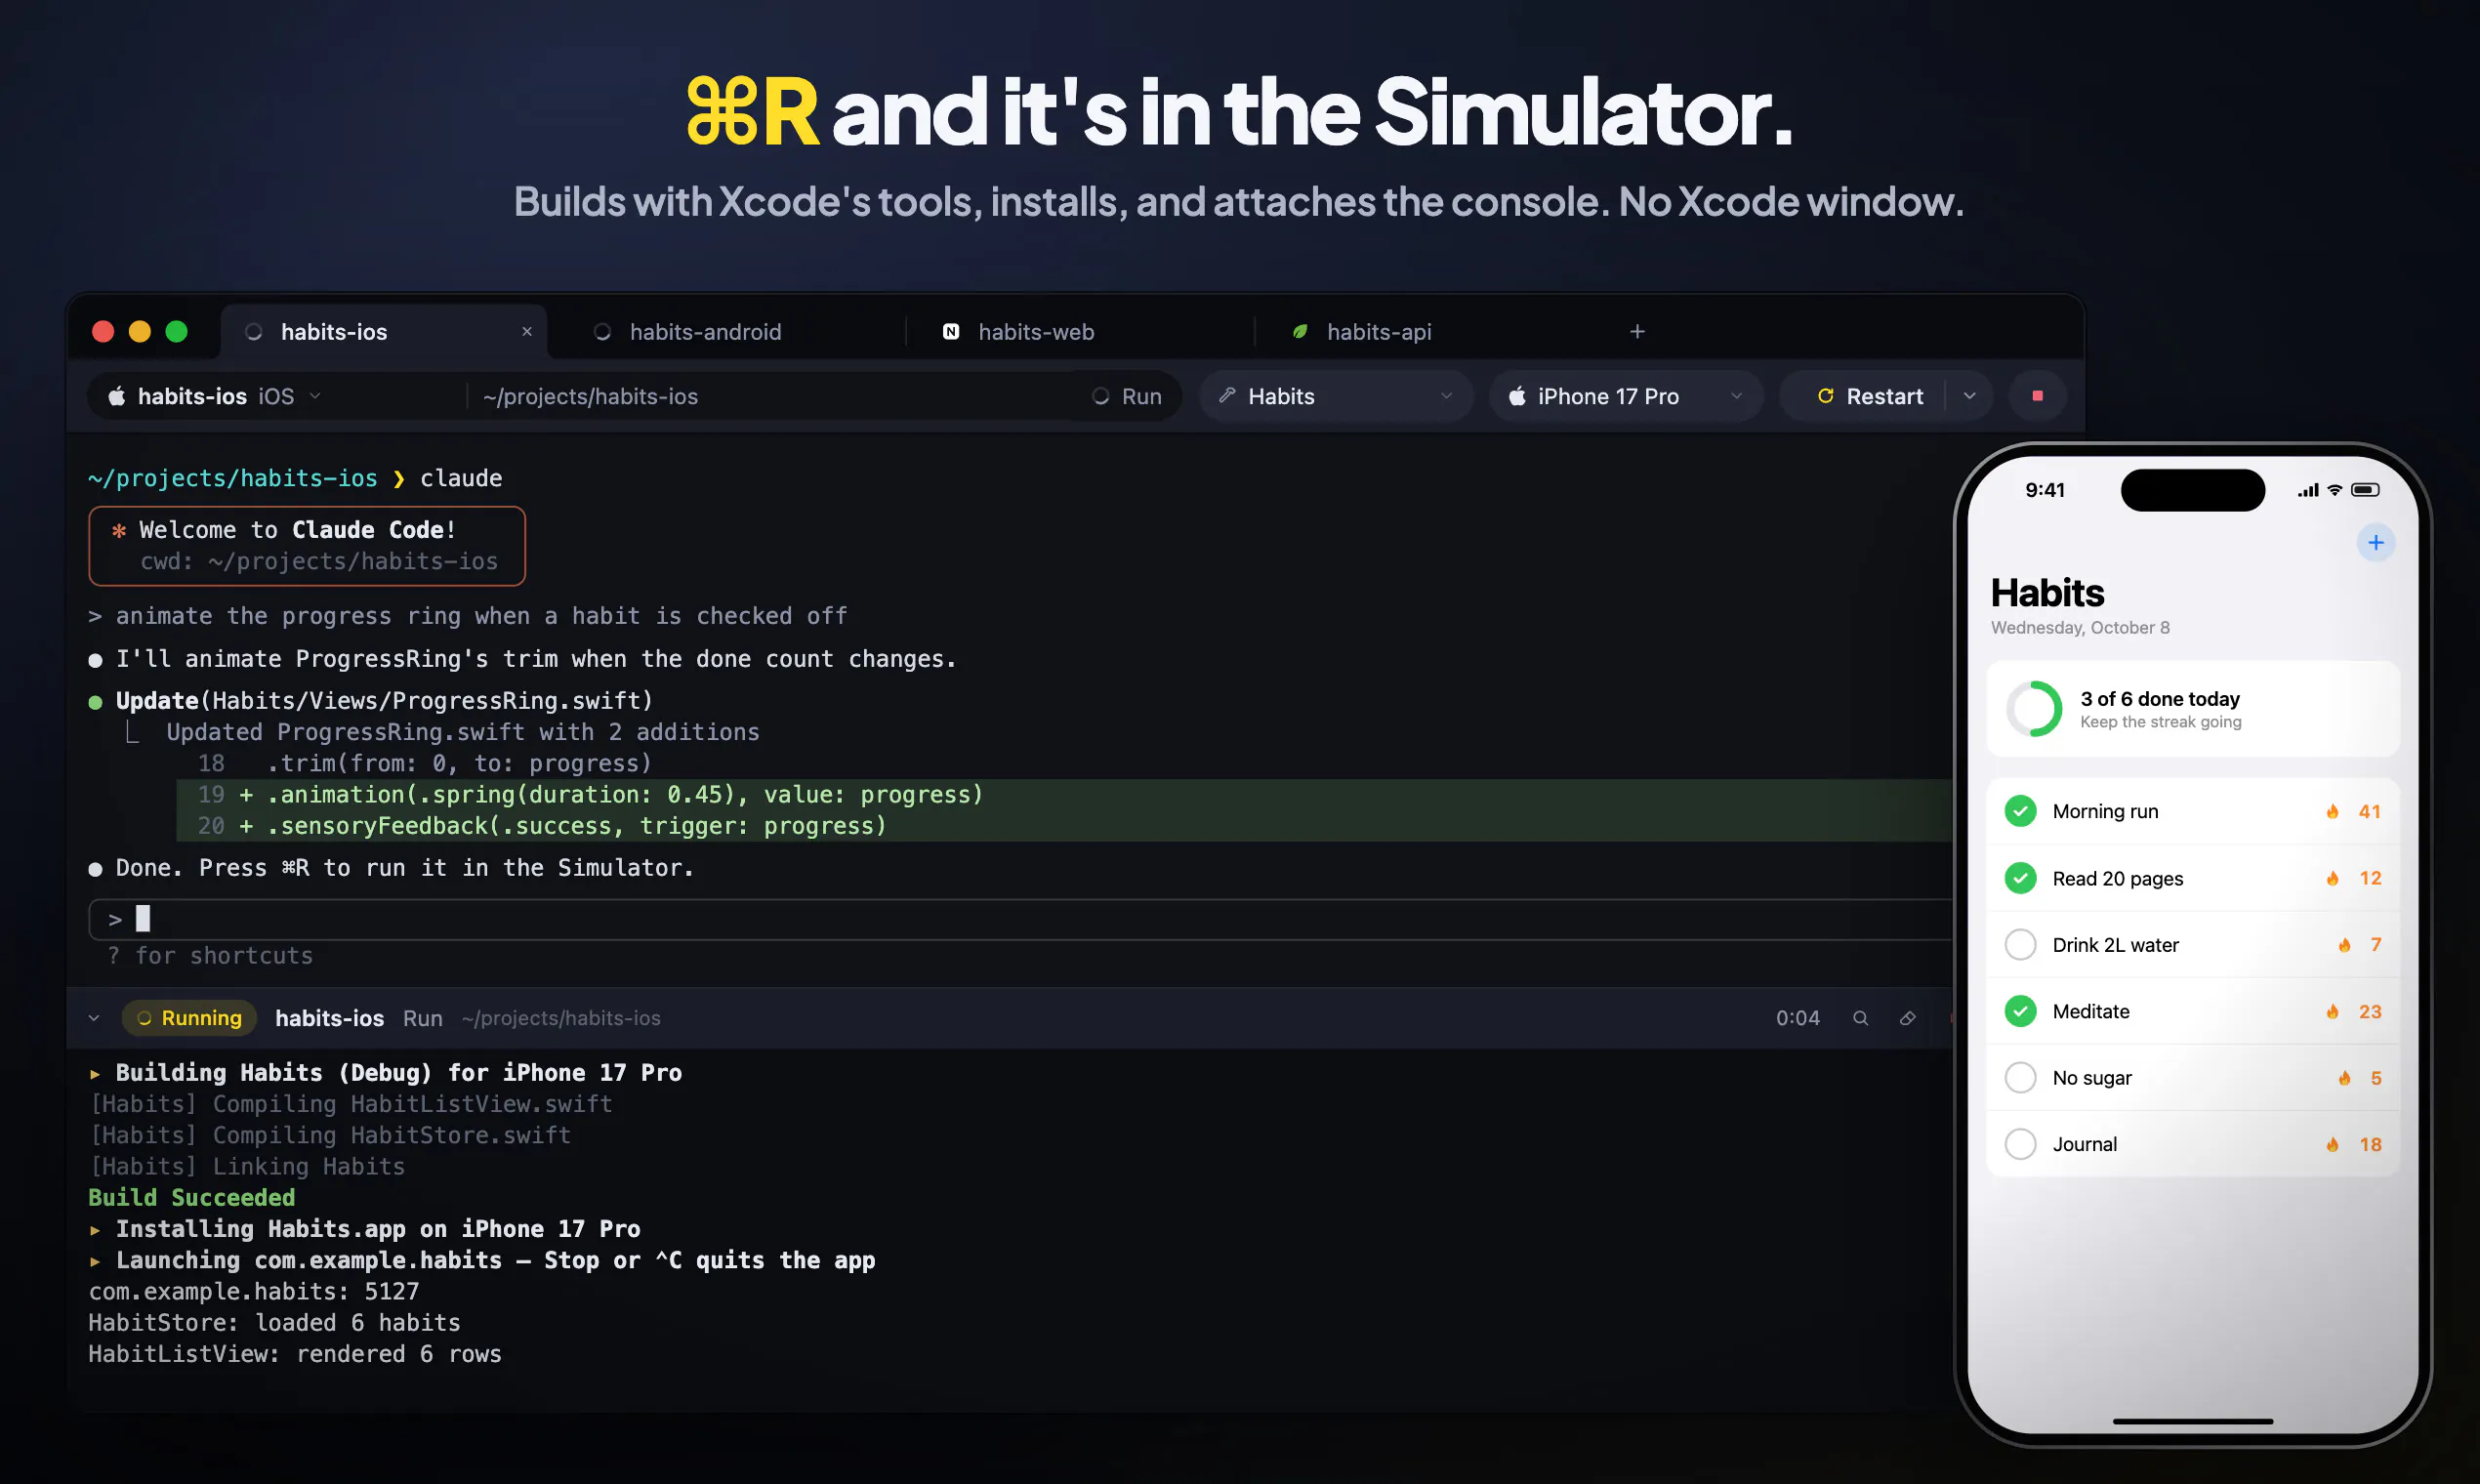Switch to the habits-web tab
The height and width of the screenshot is (1484, 2480).
[x=1080, y=331]
